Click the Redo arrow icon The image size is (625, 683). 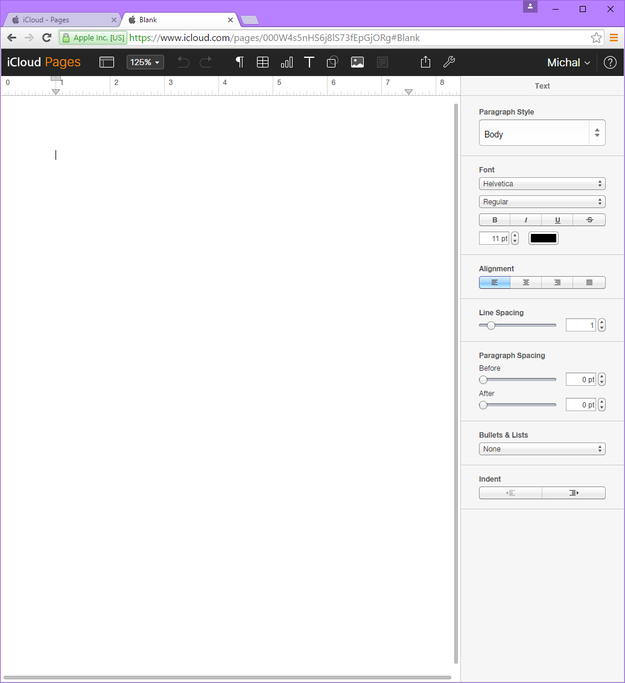[206, 62]
